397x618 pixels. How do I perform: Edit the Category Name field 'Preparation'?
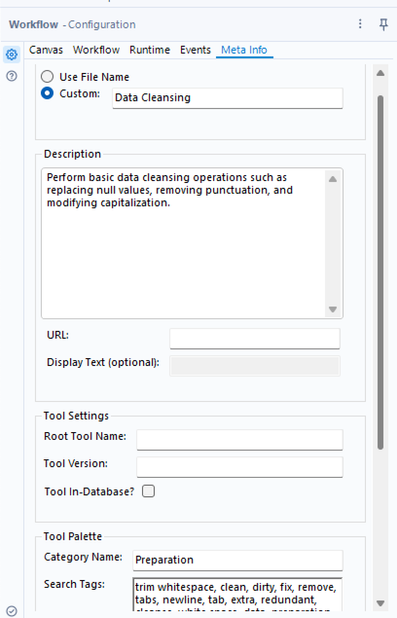[x=237, y=560]
